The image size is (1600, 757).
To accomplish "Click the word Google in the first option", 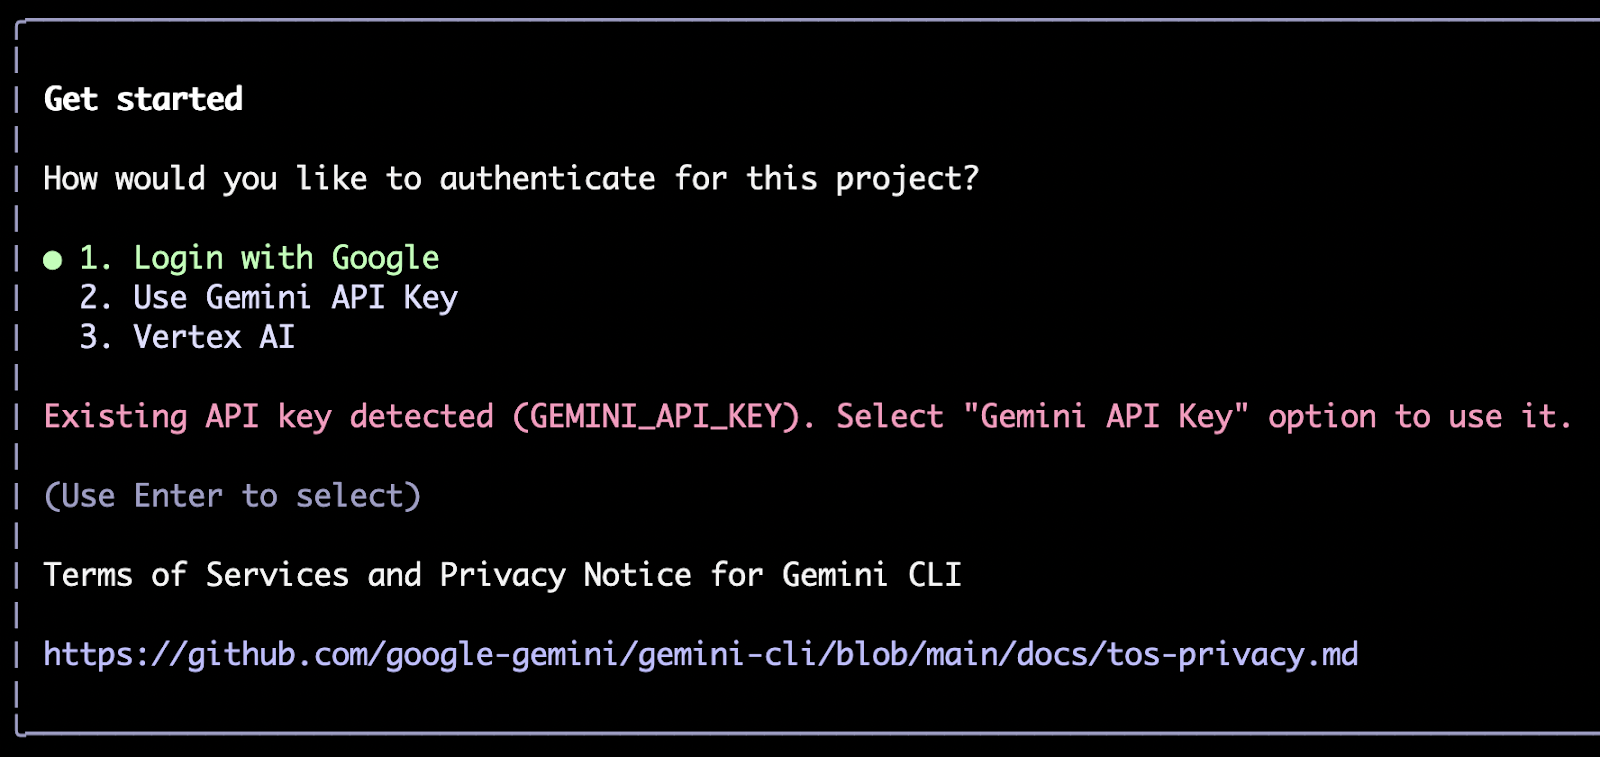I will pyautogui.click(x=385, y=258).
